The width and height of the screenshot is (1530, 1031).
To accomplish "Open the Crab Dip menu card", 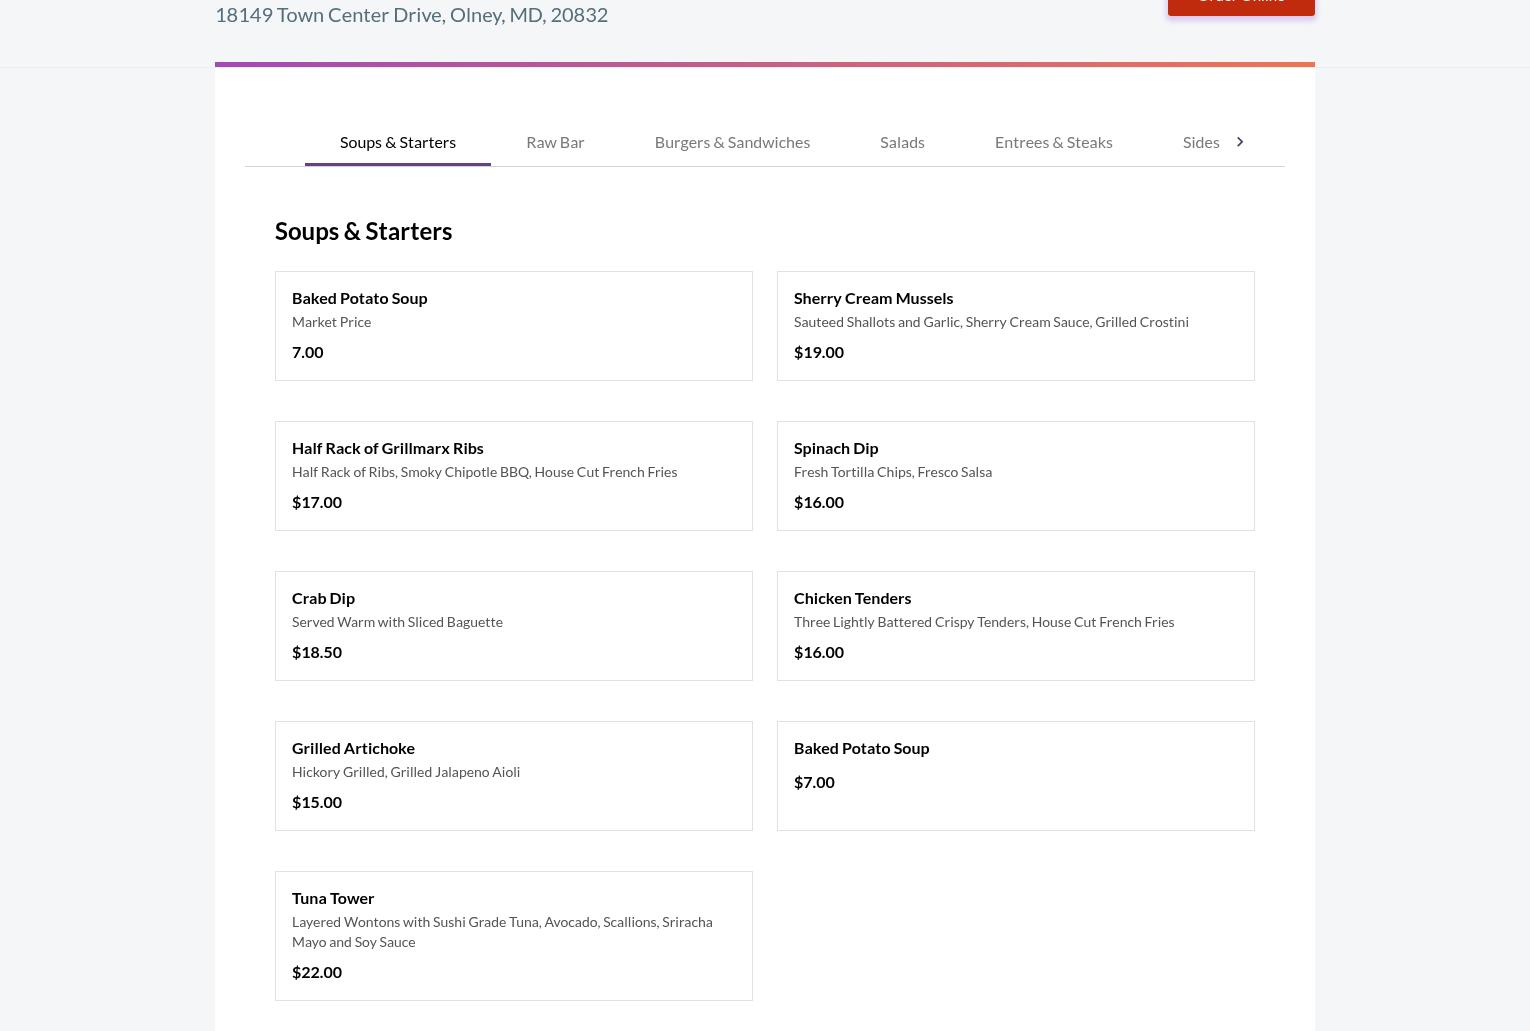I will tap(512, 625).
